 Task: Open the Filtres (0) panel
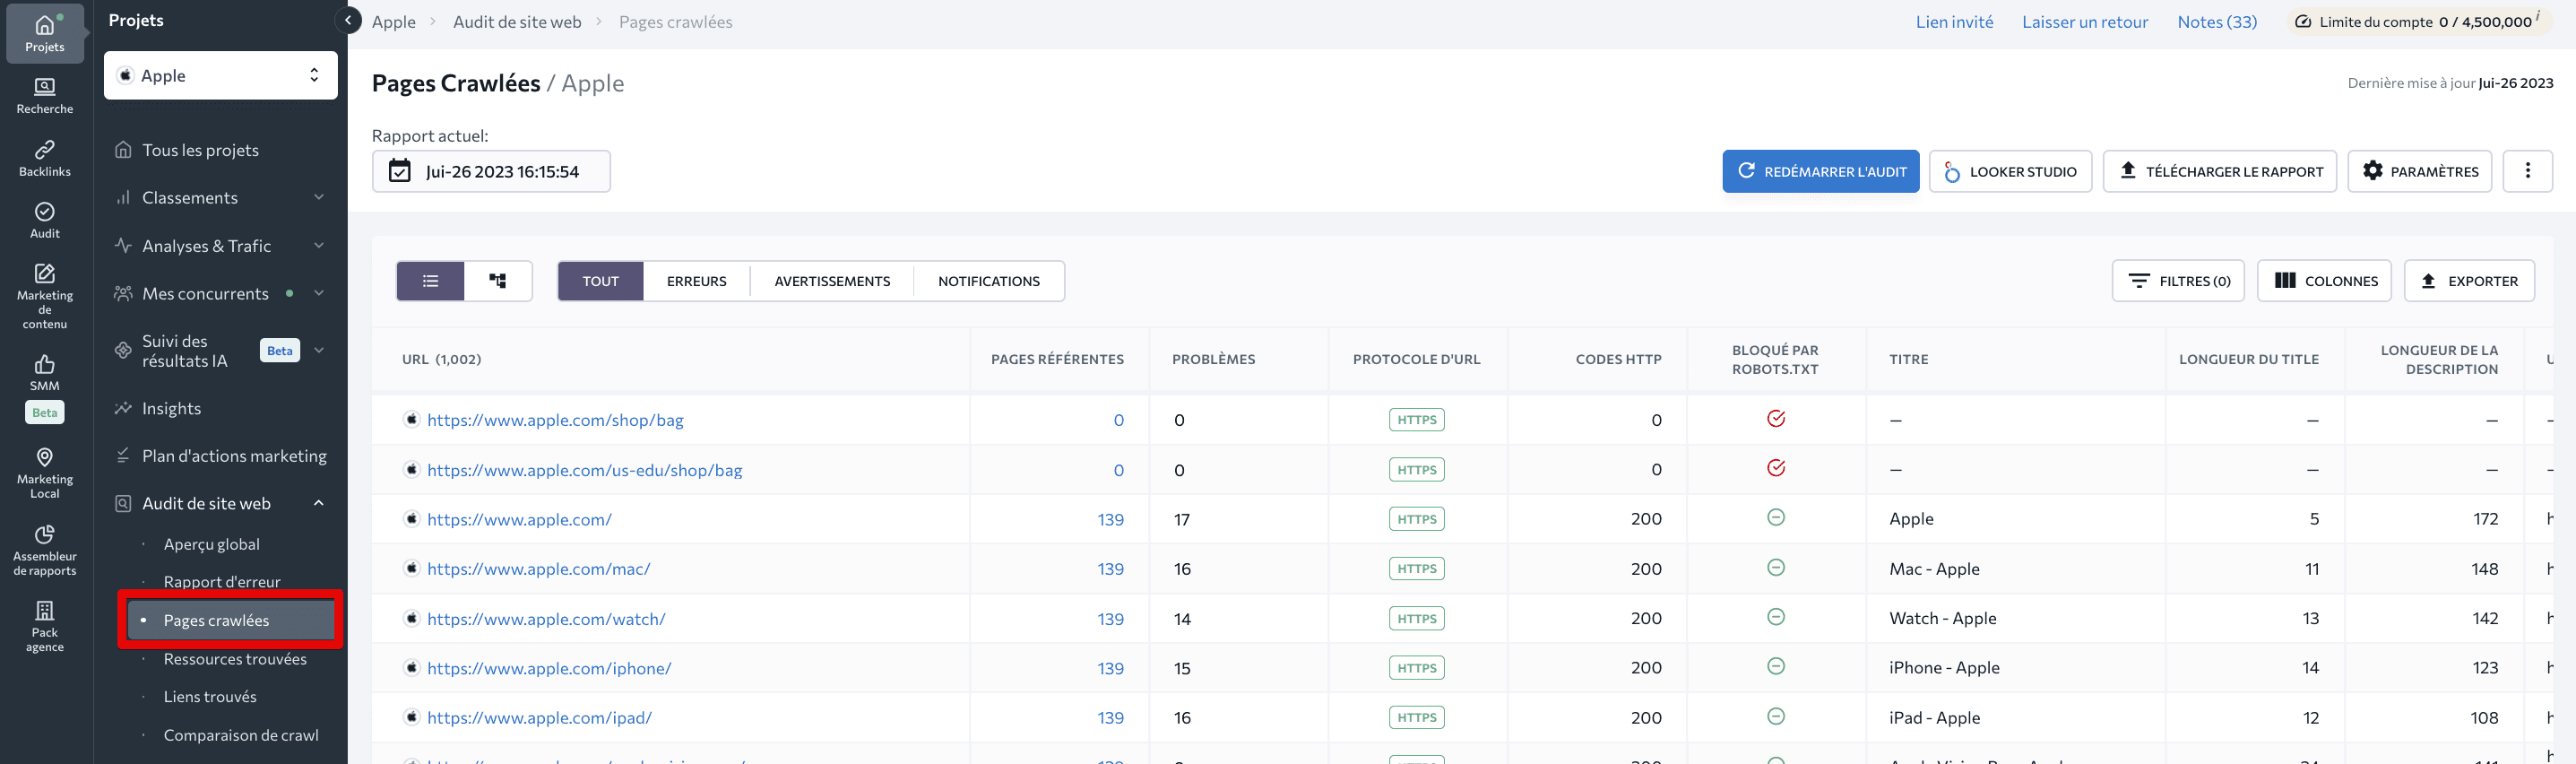click(2178, 281)
